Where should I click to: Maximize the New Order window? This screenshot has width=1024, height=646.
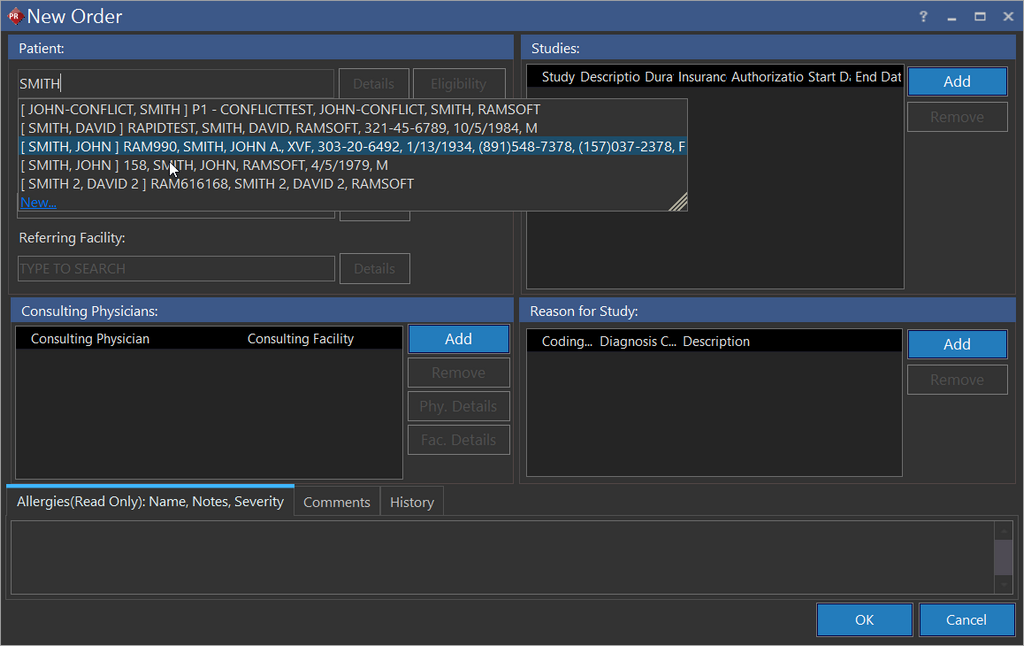click(980, 17)
